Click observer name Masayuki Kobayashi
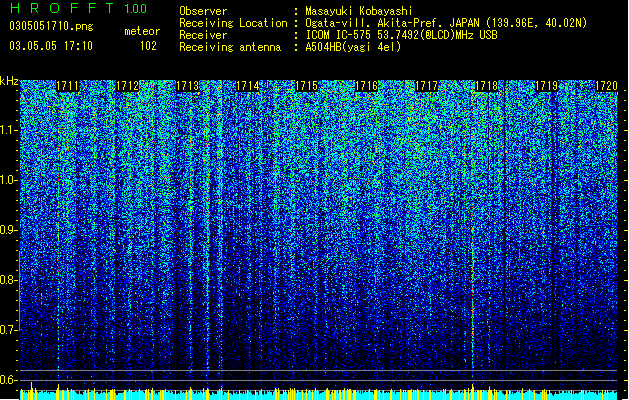Viewport: 629px width, 400px height. 359,11
